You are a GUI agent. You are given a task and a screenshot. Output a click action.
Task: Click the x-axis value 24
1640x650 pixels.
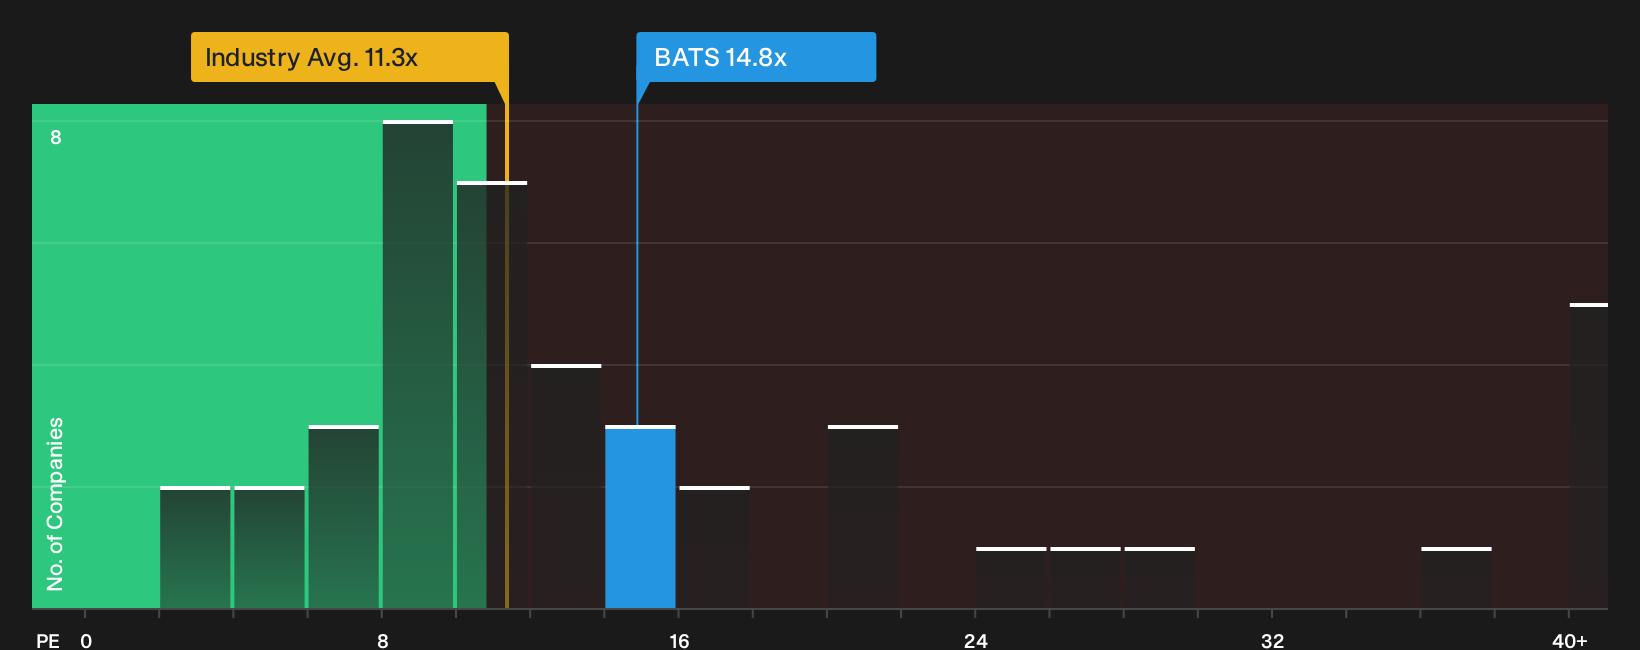point(976,640)
